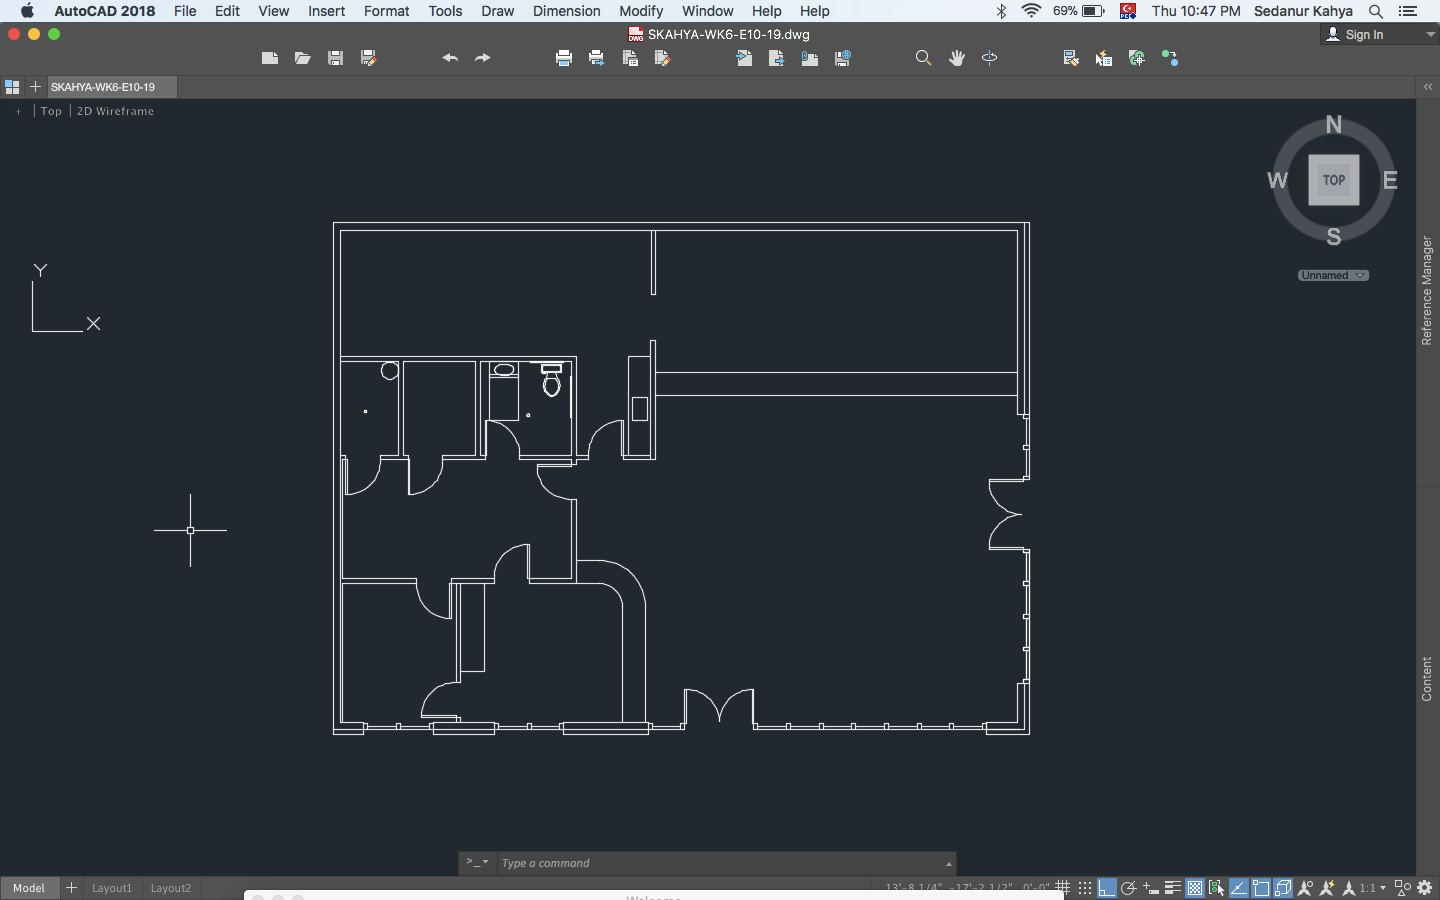This screenshot has width=1440, height=900.
Task: Click N on ViewCube compass
Action: pos(1334,125)
